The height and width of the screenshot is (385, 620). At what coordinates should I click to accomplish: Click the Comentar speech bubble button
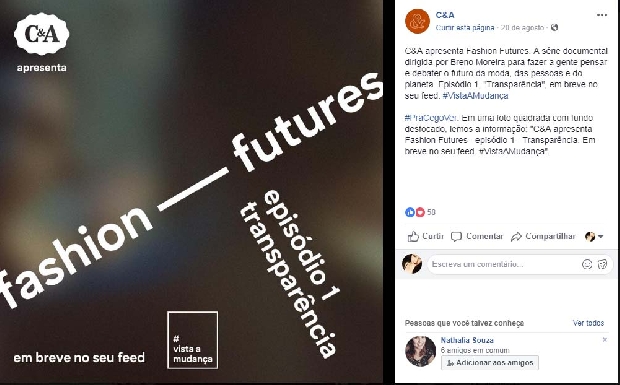tap(477, 236)
